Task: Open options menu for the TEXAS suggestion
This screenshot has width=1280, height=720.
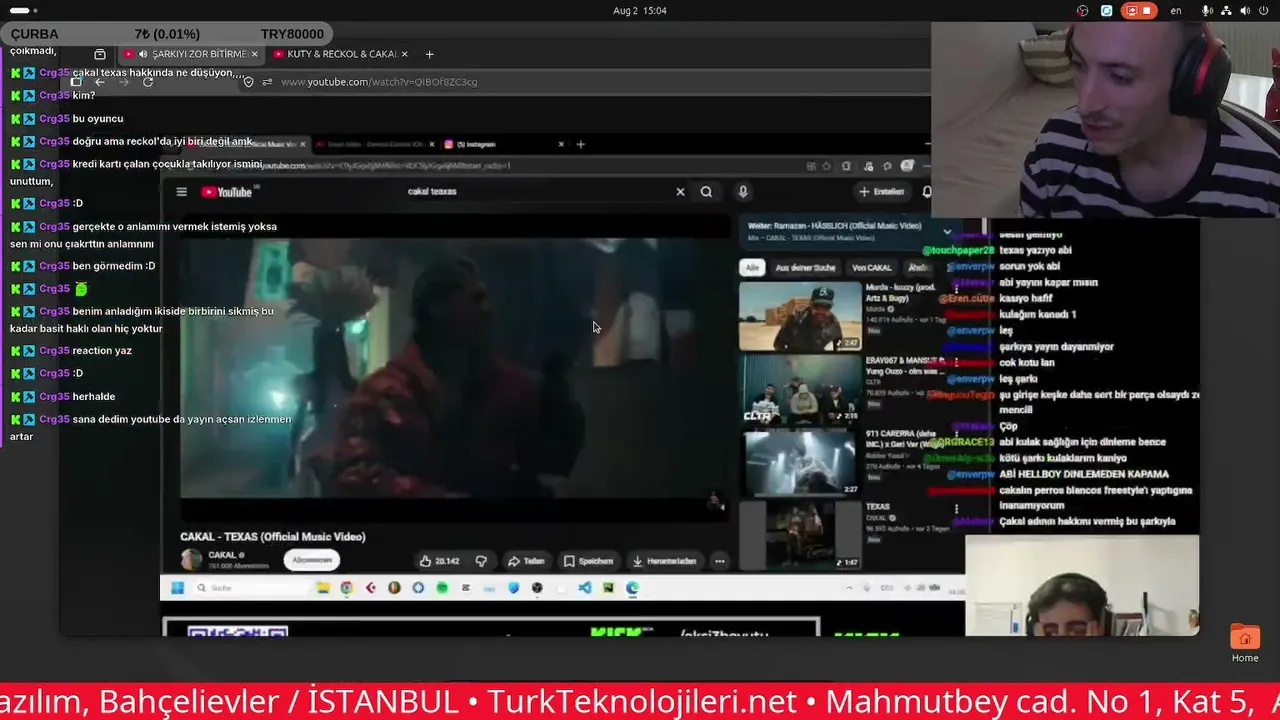Action: (x=956, y=509)
